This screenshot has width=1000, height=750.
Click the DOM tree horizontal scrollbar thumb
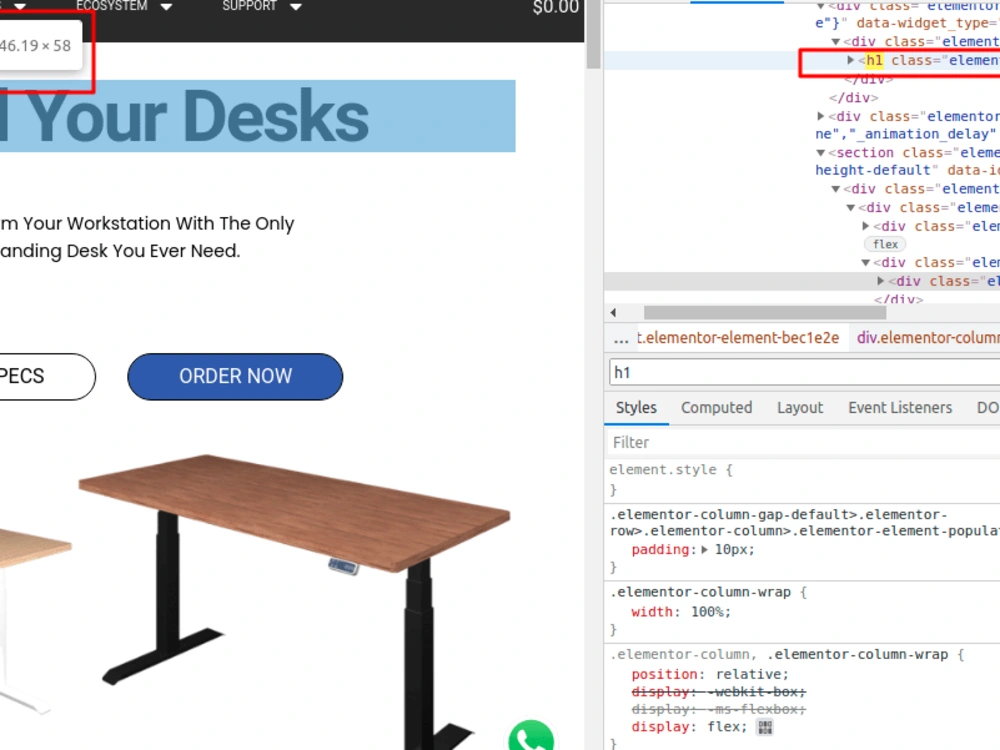click(x=765, y=312)
